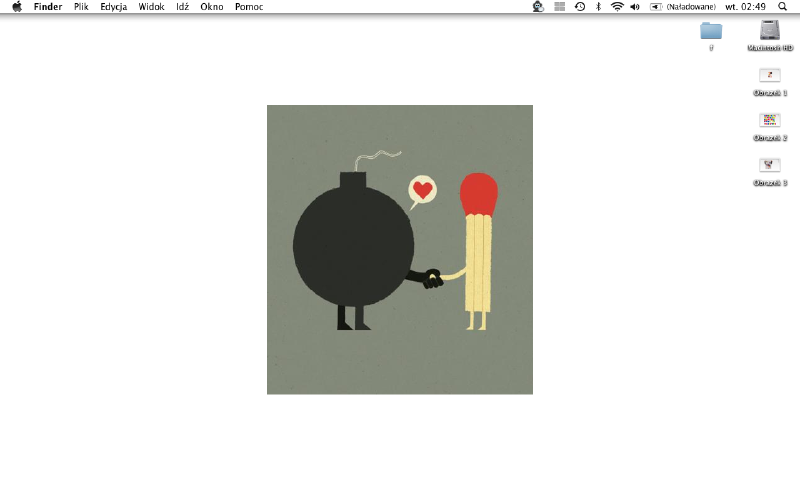Open the Wi-Fi status menu
The image size is (800, 500).
pyautogui.click(x=617, y=6)
